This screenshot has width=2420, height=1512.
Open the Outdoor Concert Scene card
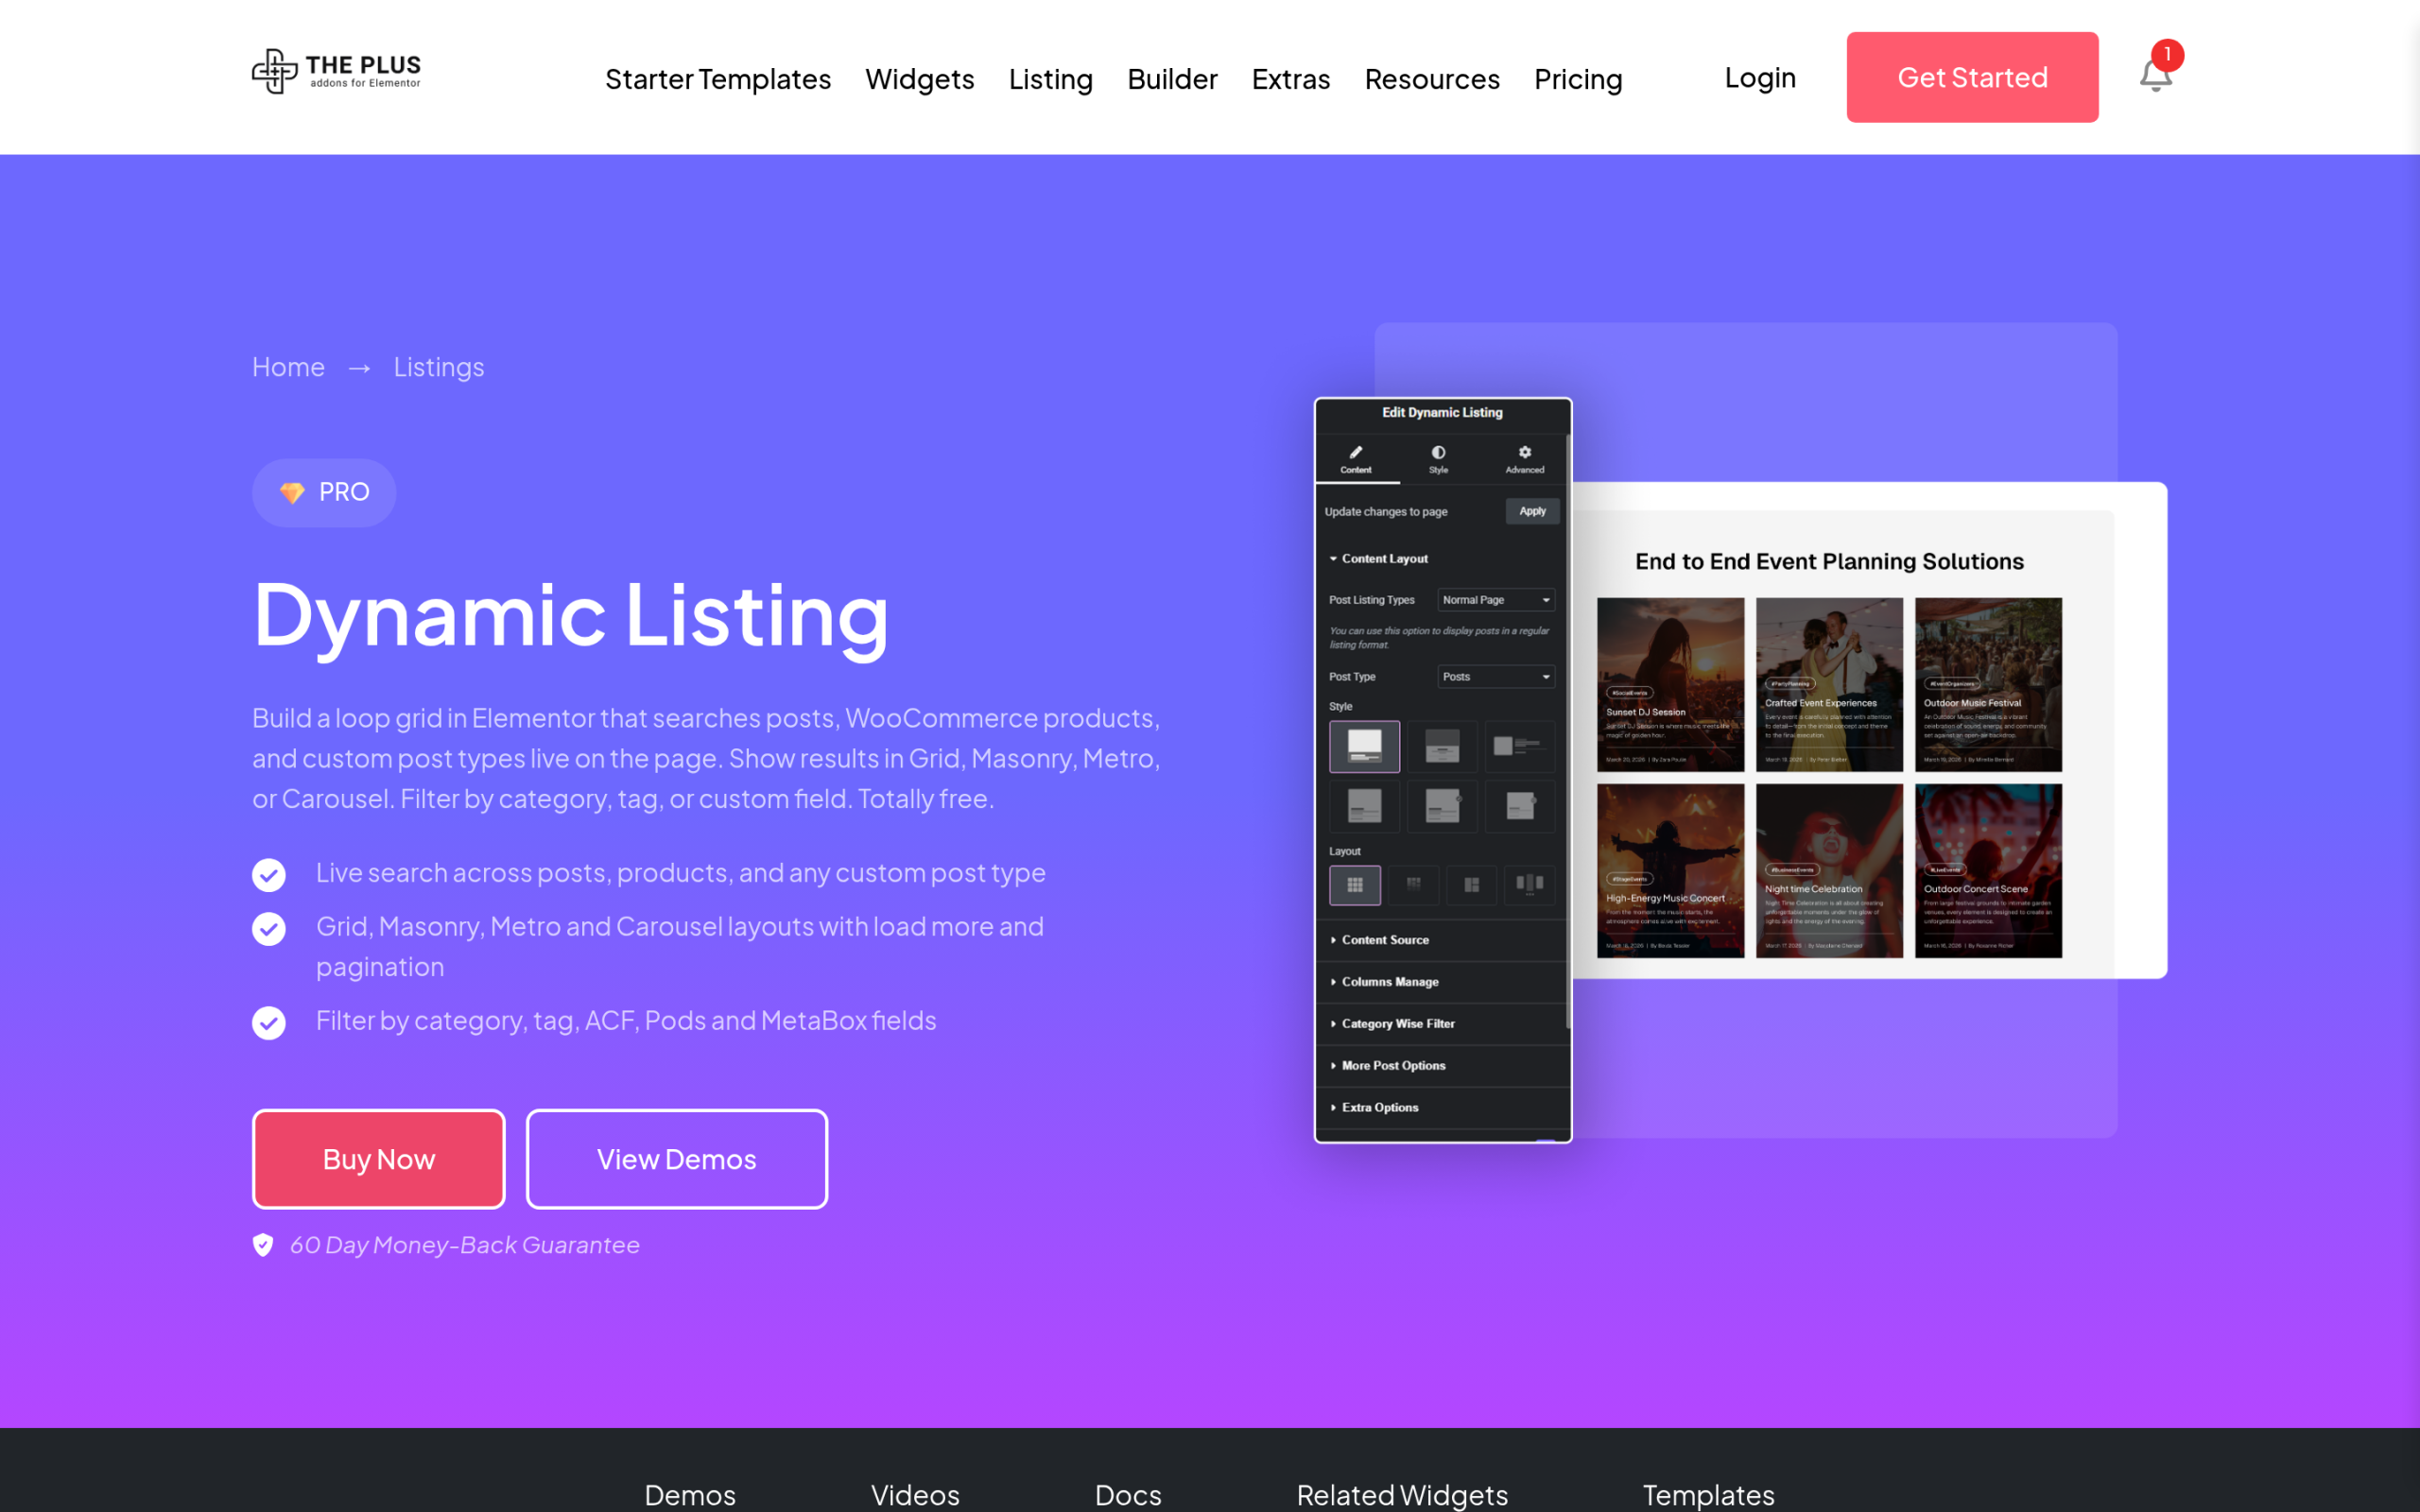point(1988,871)
